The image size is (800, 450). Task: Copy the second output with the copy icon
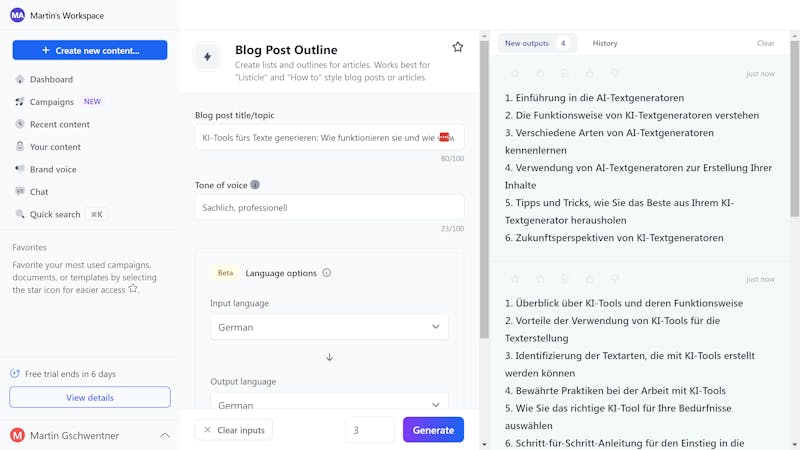[540, 279]
